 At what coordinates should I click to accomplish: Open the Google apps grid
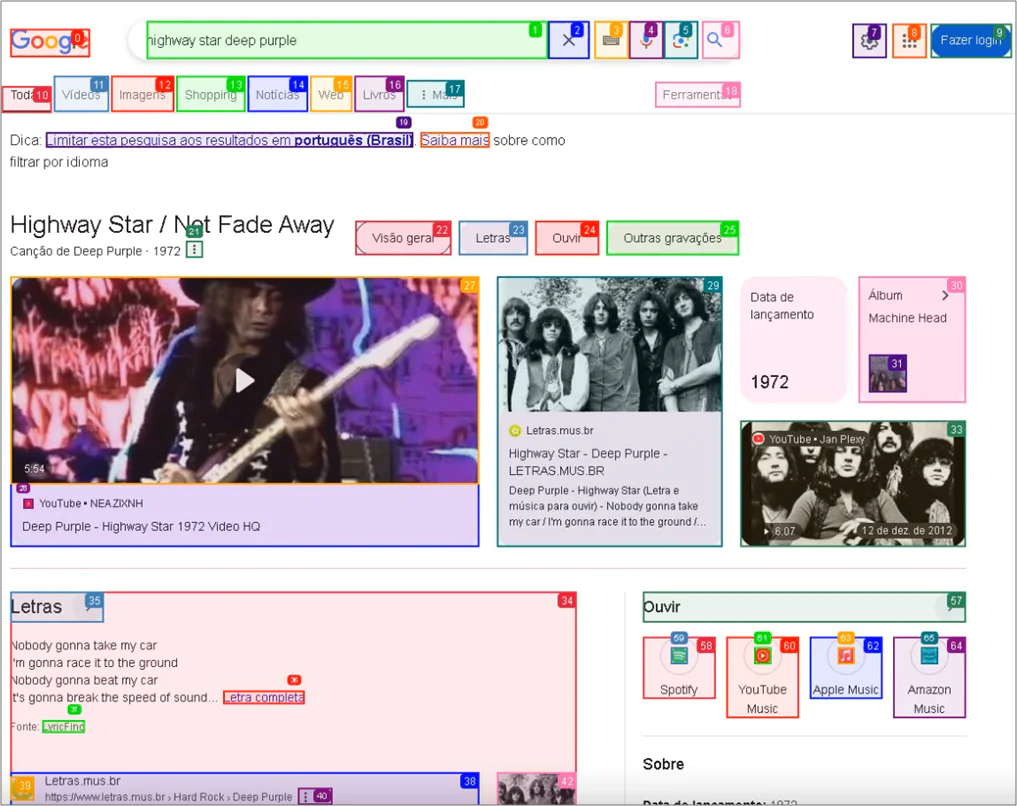pos(909,41)
